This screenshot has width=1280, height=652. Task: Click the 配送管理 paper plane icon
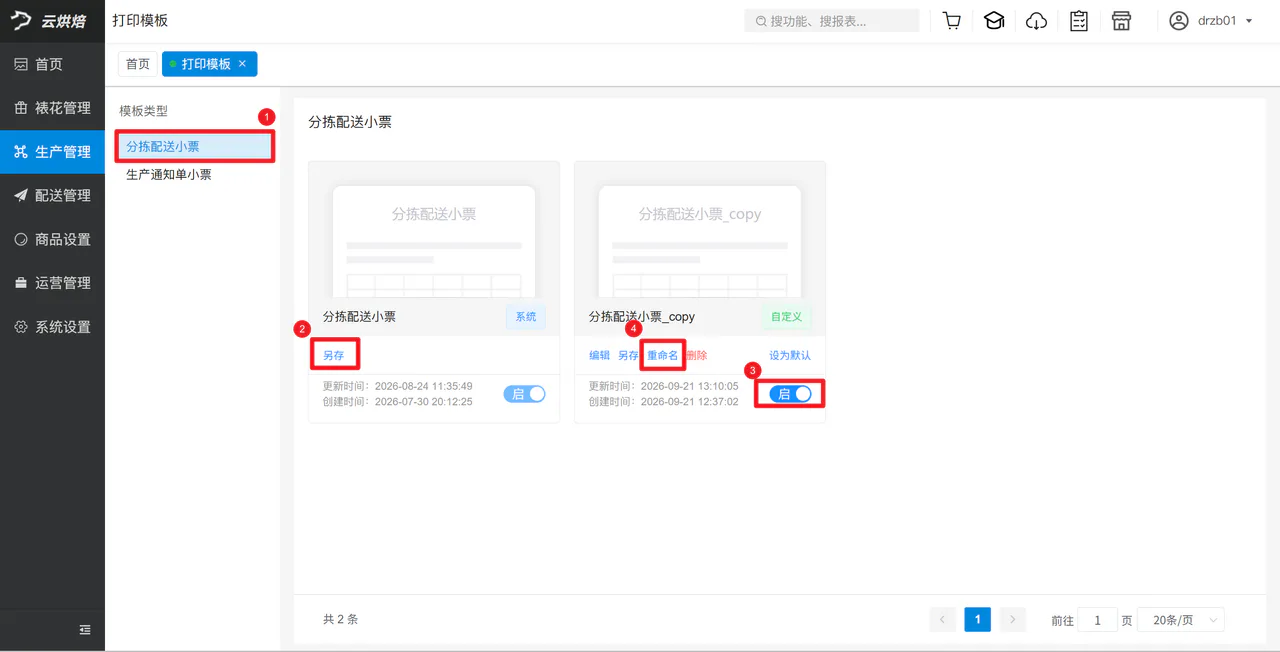click(x=21, y=196)
